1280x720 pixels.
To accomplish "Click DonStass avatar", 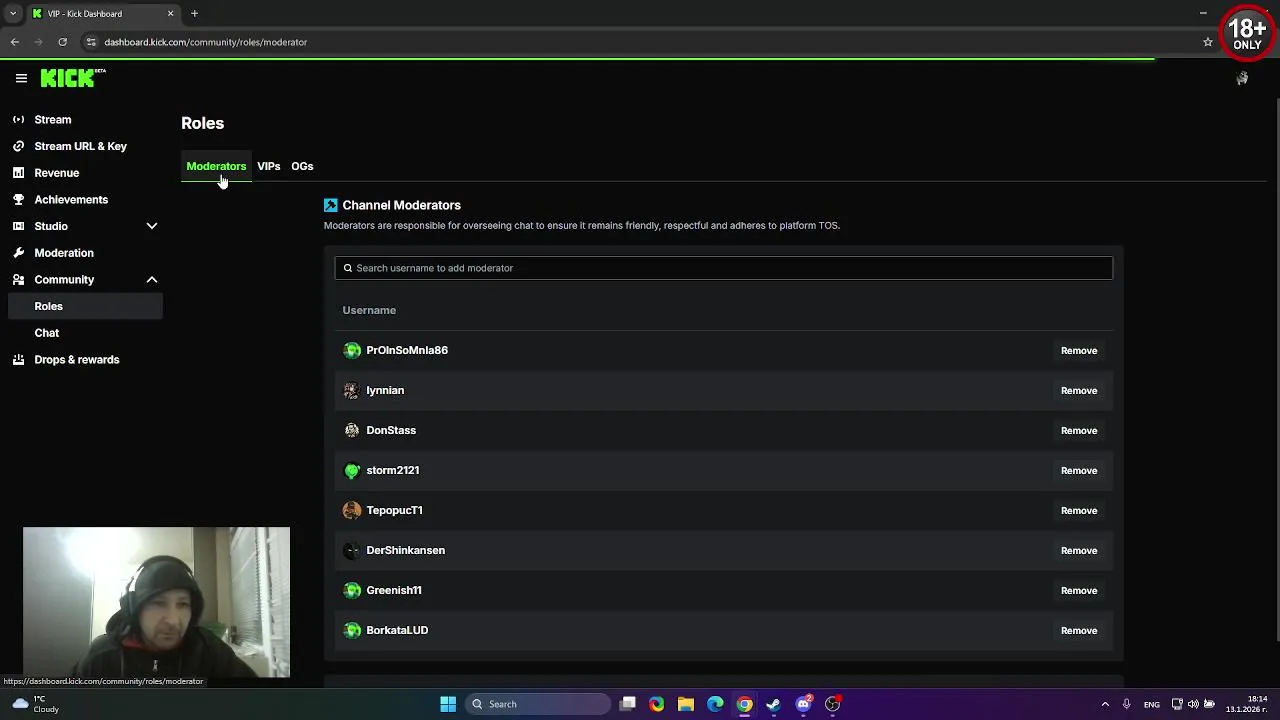I will coord(352,430).
